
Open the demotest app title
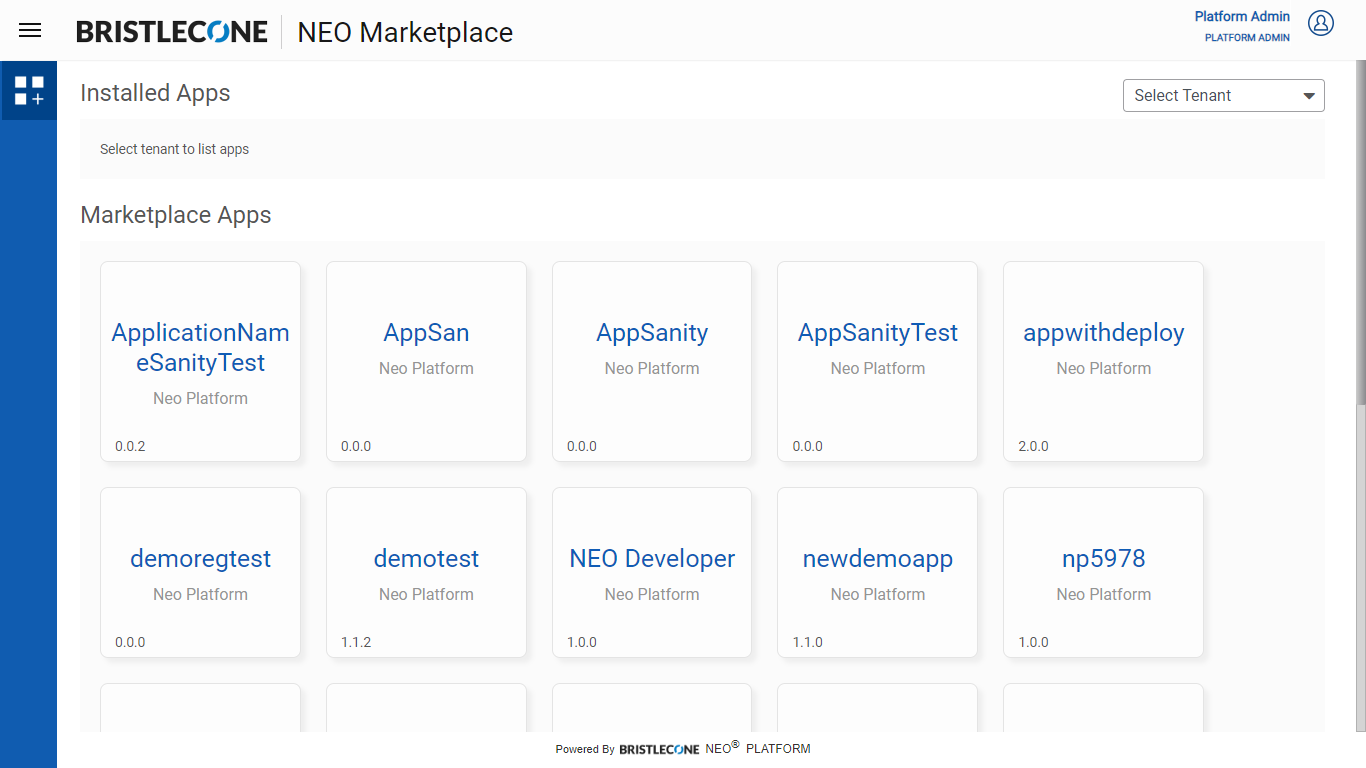(426, 559)
